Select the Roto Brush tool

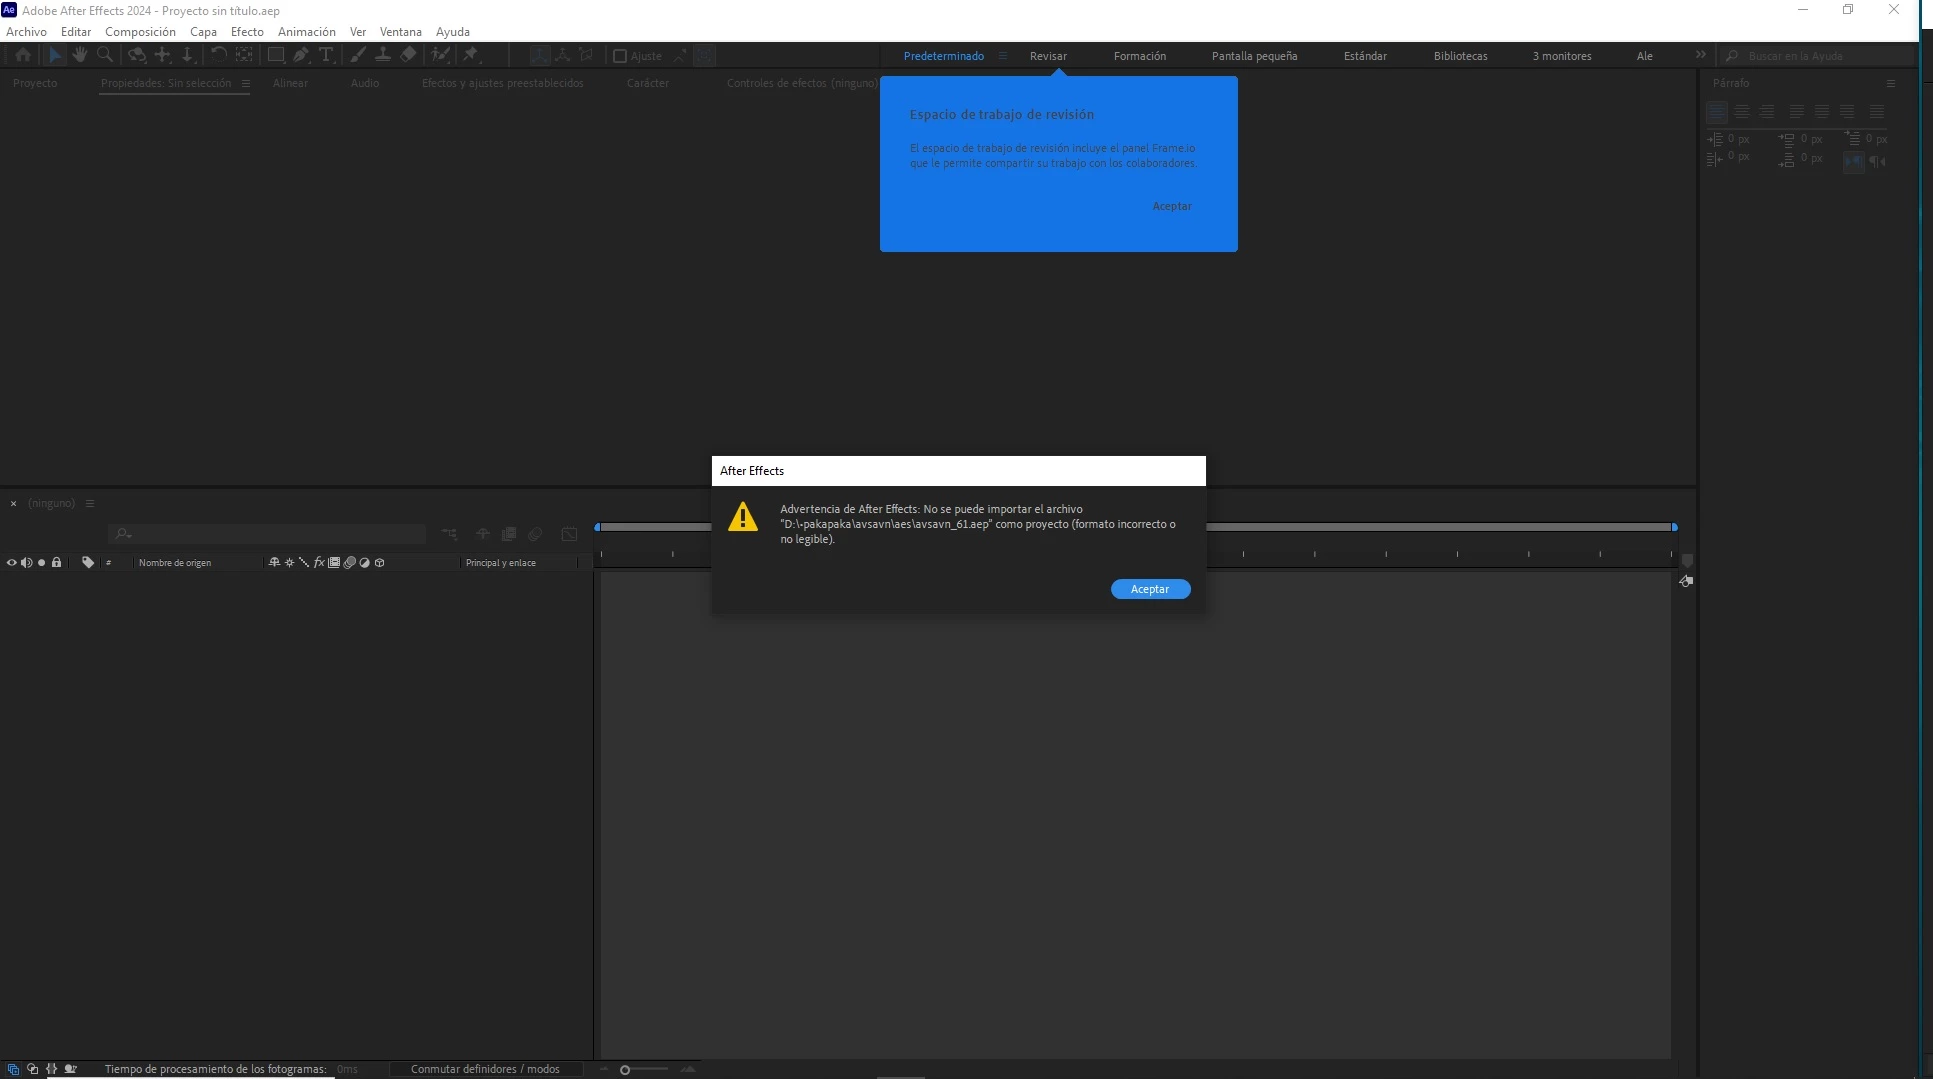coord(440,55)
